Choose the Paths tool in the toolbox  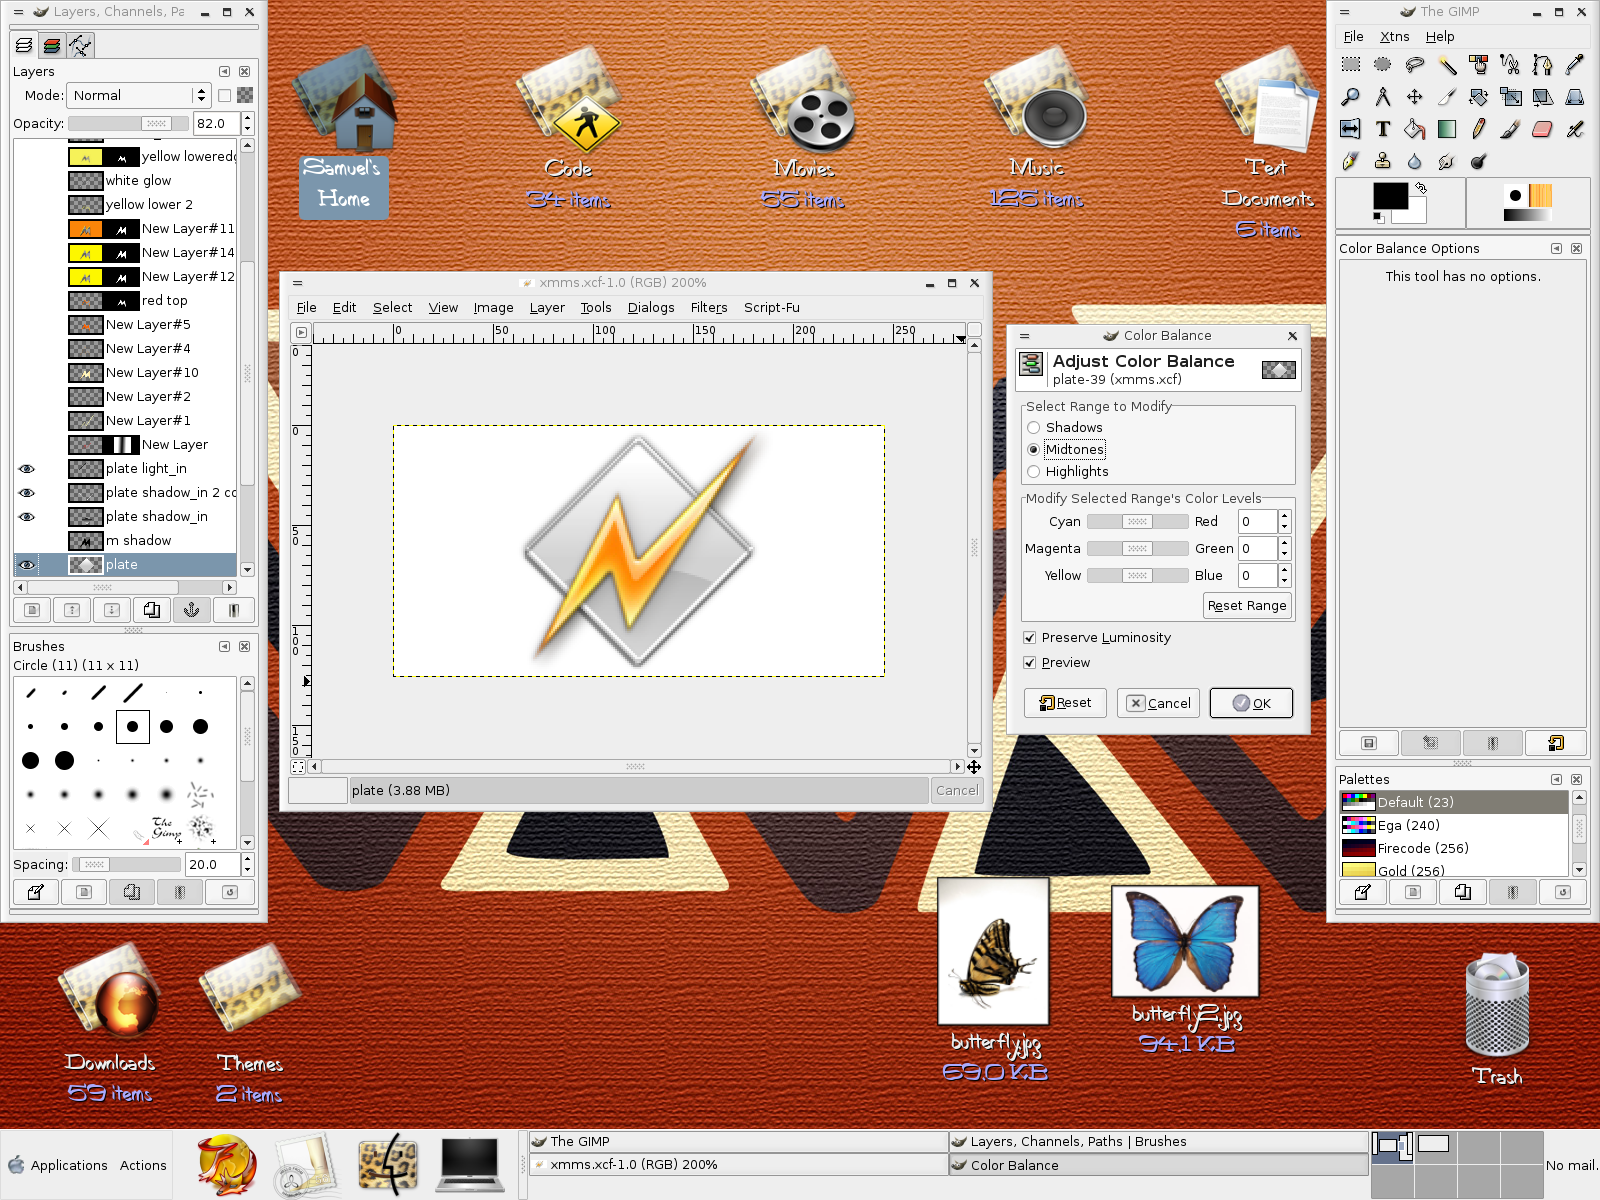[x=1542, y=64]
